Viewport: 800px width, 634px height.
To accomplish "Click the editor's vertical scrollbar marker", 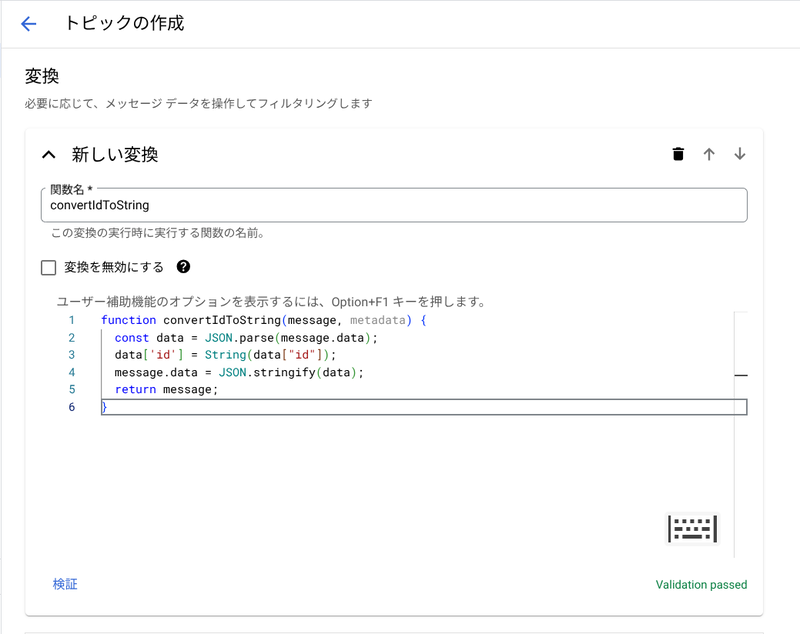I will tap(741, 375).
